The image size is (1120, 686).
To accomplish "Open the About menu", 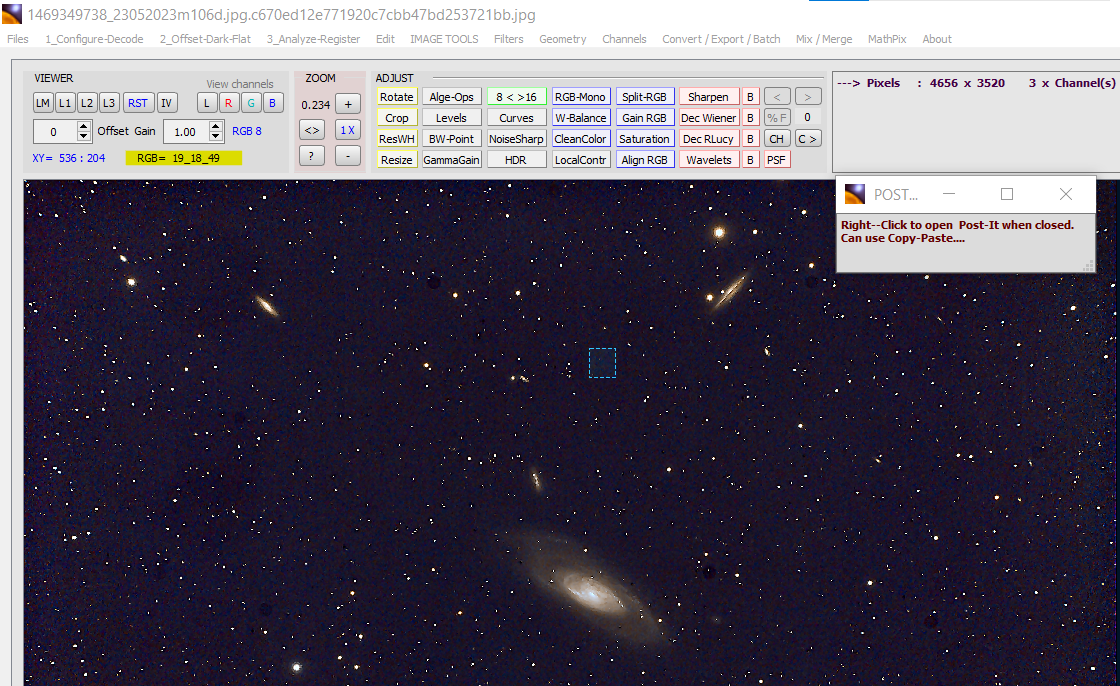I will click(937, 39).
